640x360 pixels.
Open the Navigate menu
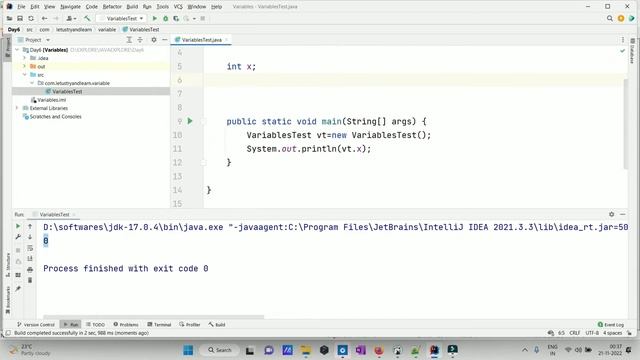pyautogui.click(x=70, y=7)
